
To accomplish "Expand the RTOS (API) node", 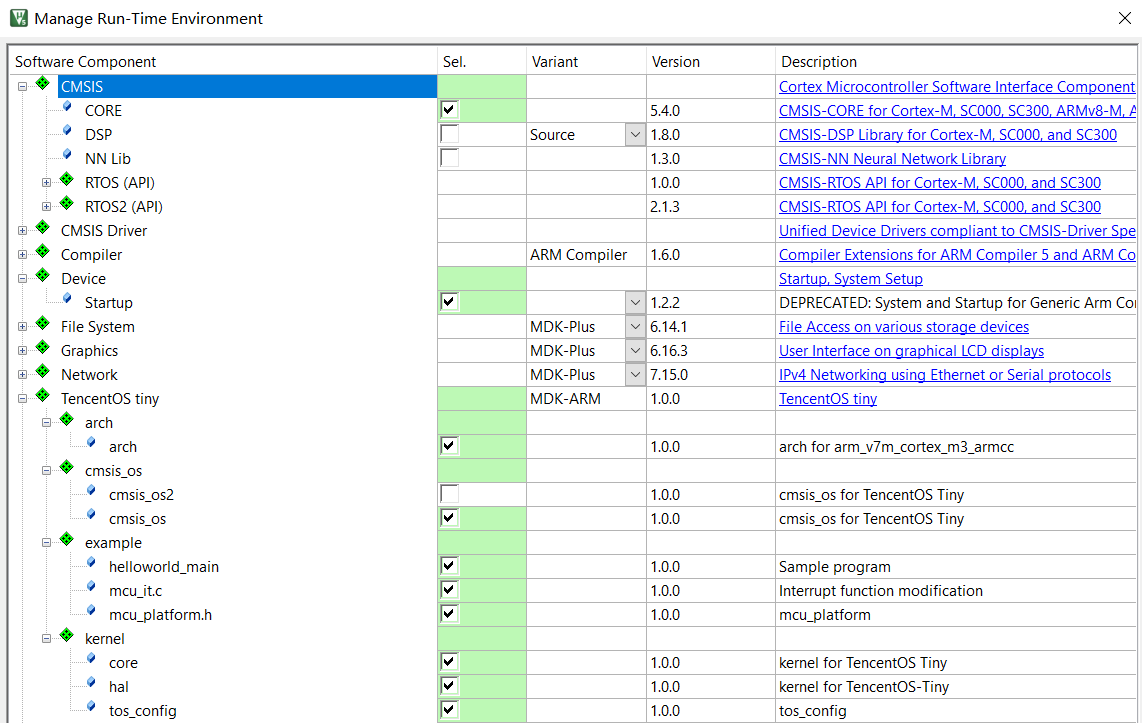I will point(47,183).
